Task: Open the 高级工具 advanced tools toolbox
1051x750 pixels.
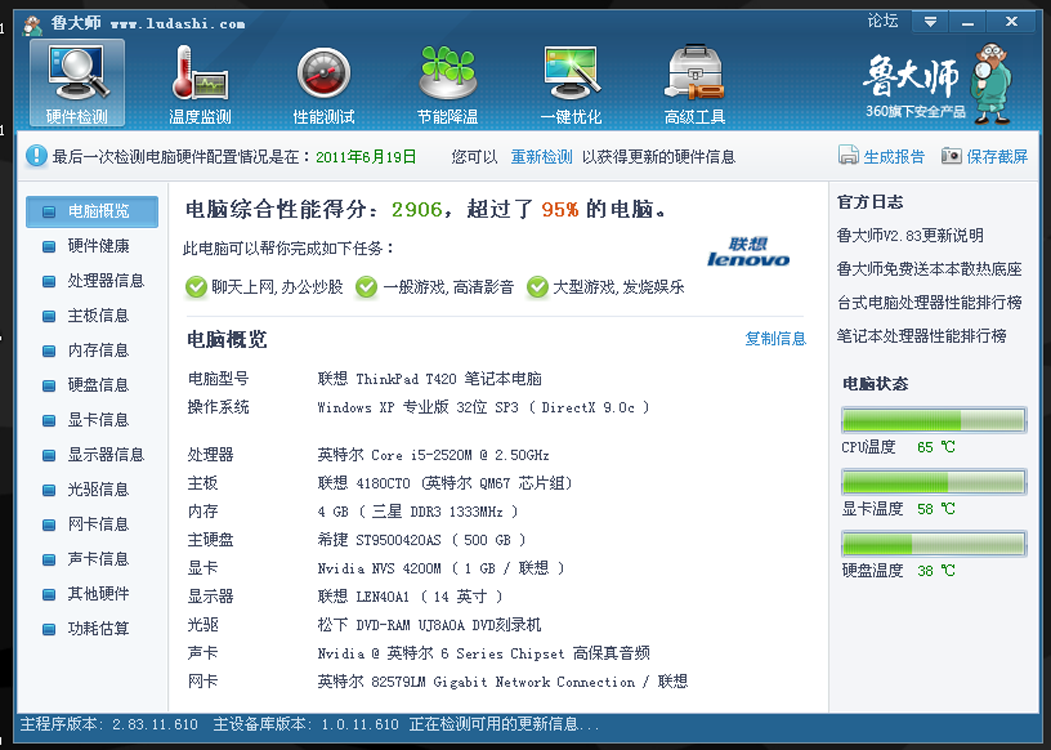Action: pos(694,84)
